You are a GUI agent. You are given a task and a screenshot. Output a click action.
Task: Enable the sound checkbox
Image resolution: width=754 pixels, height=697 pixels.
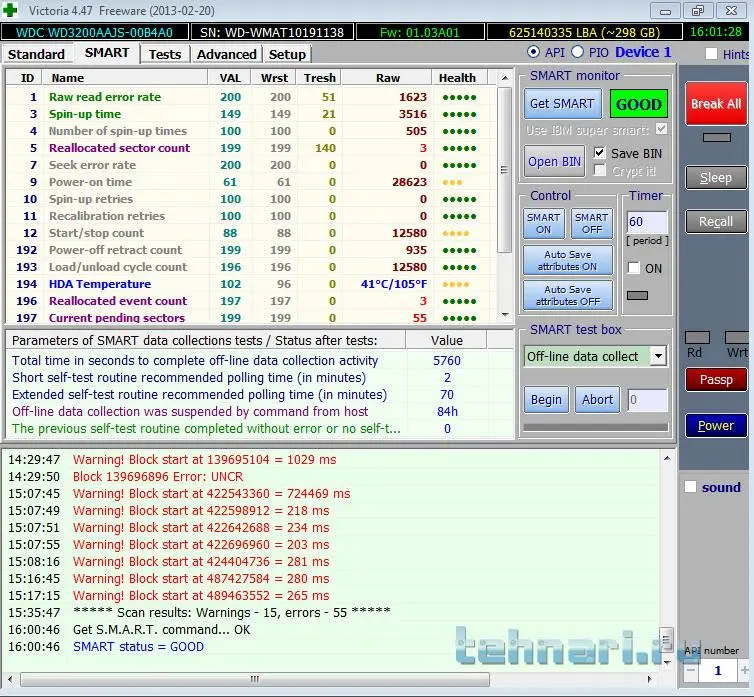coord(691,487)
